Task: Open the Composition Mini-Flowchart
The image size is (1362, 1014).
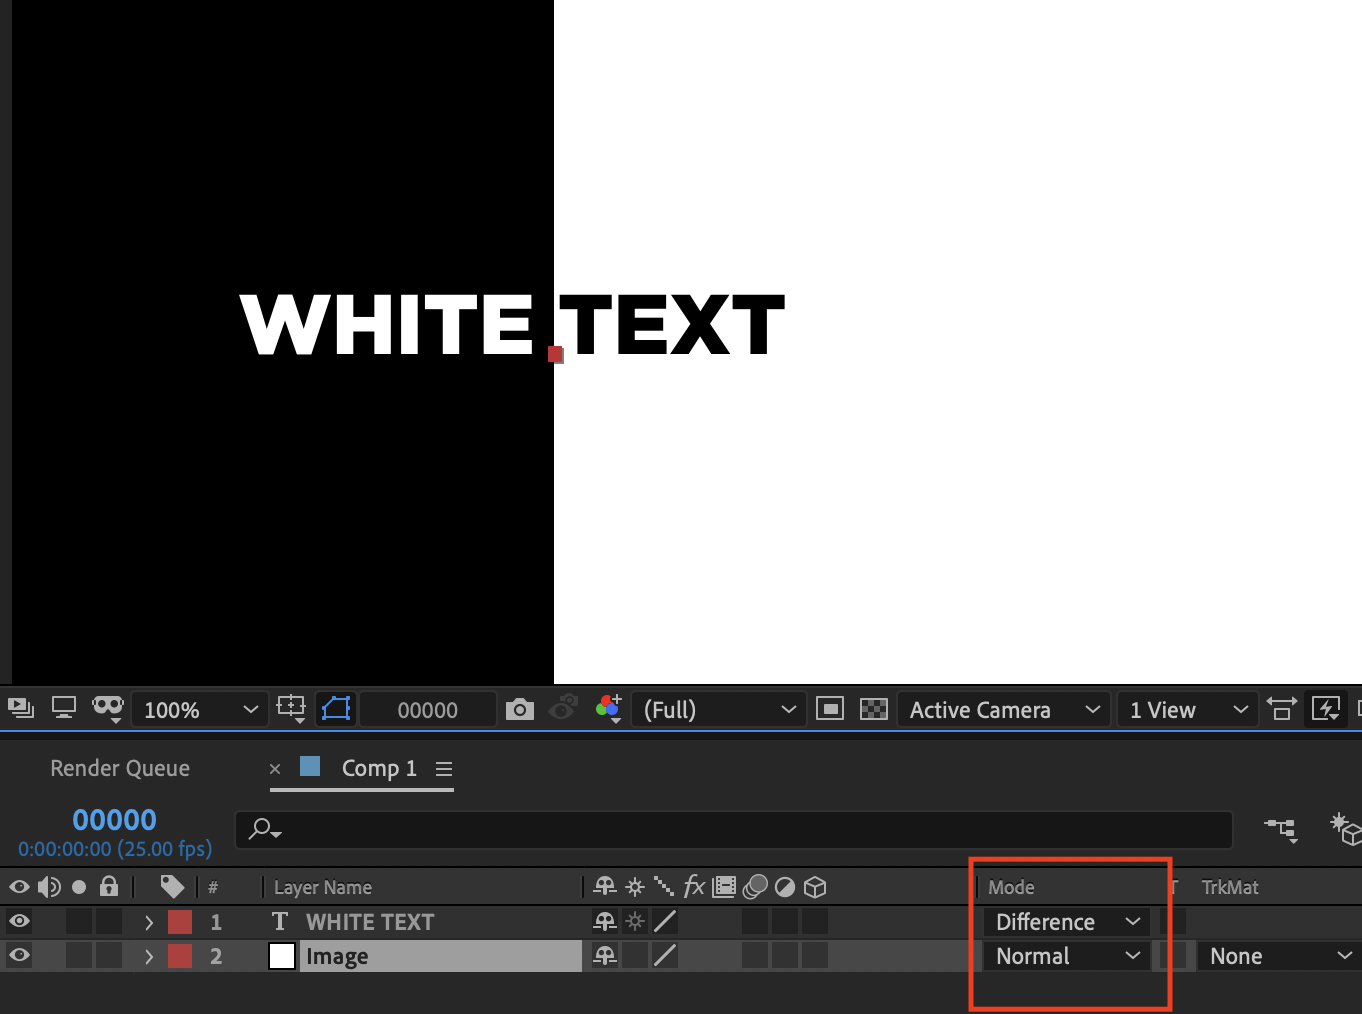Action: pyautogui.click(x=1281, y=829)
